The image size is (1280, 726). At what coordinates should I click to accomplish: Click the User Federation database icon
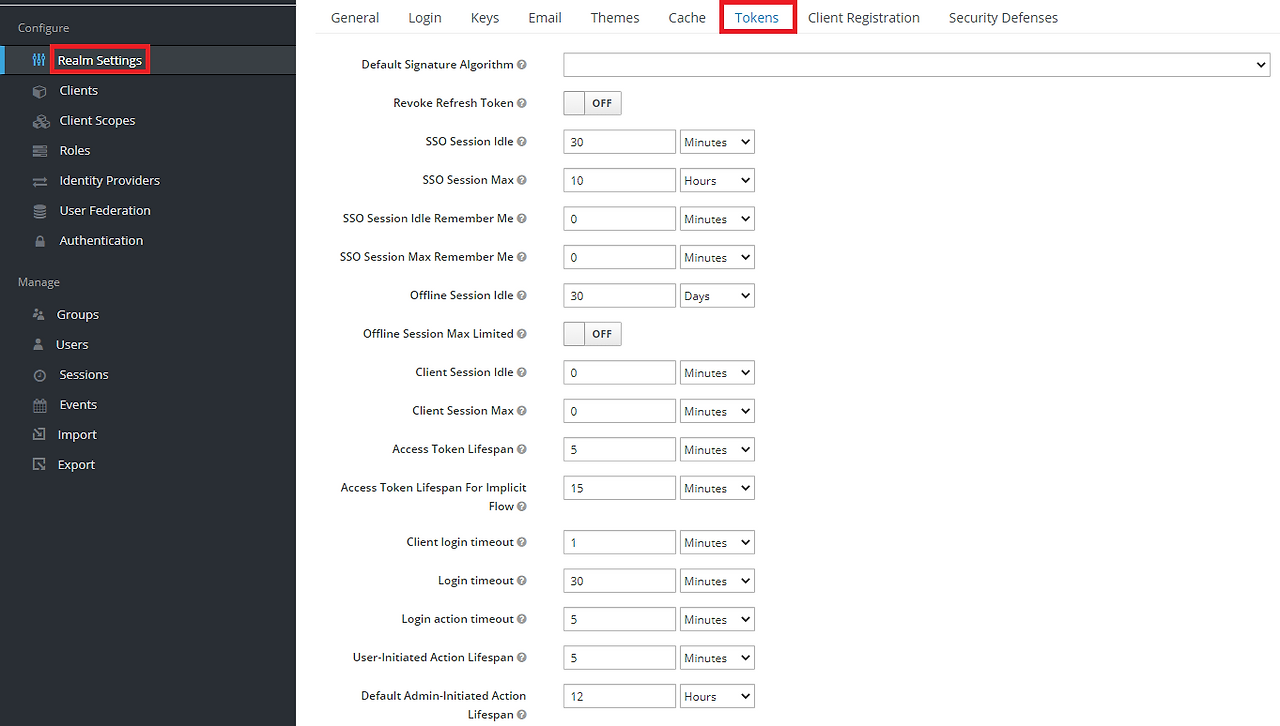(x=40, y=211)
